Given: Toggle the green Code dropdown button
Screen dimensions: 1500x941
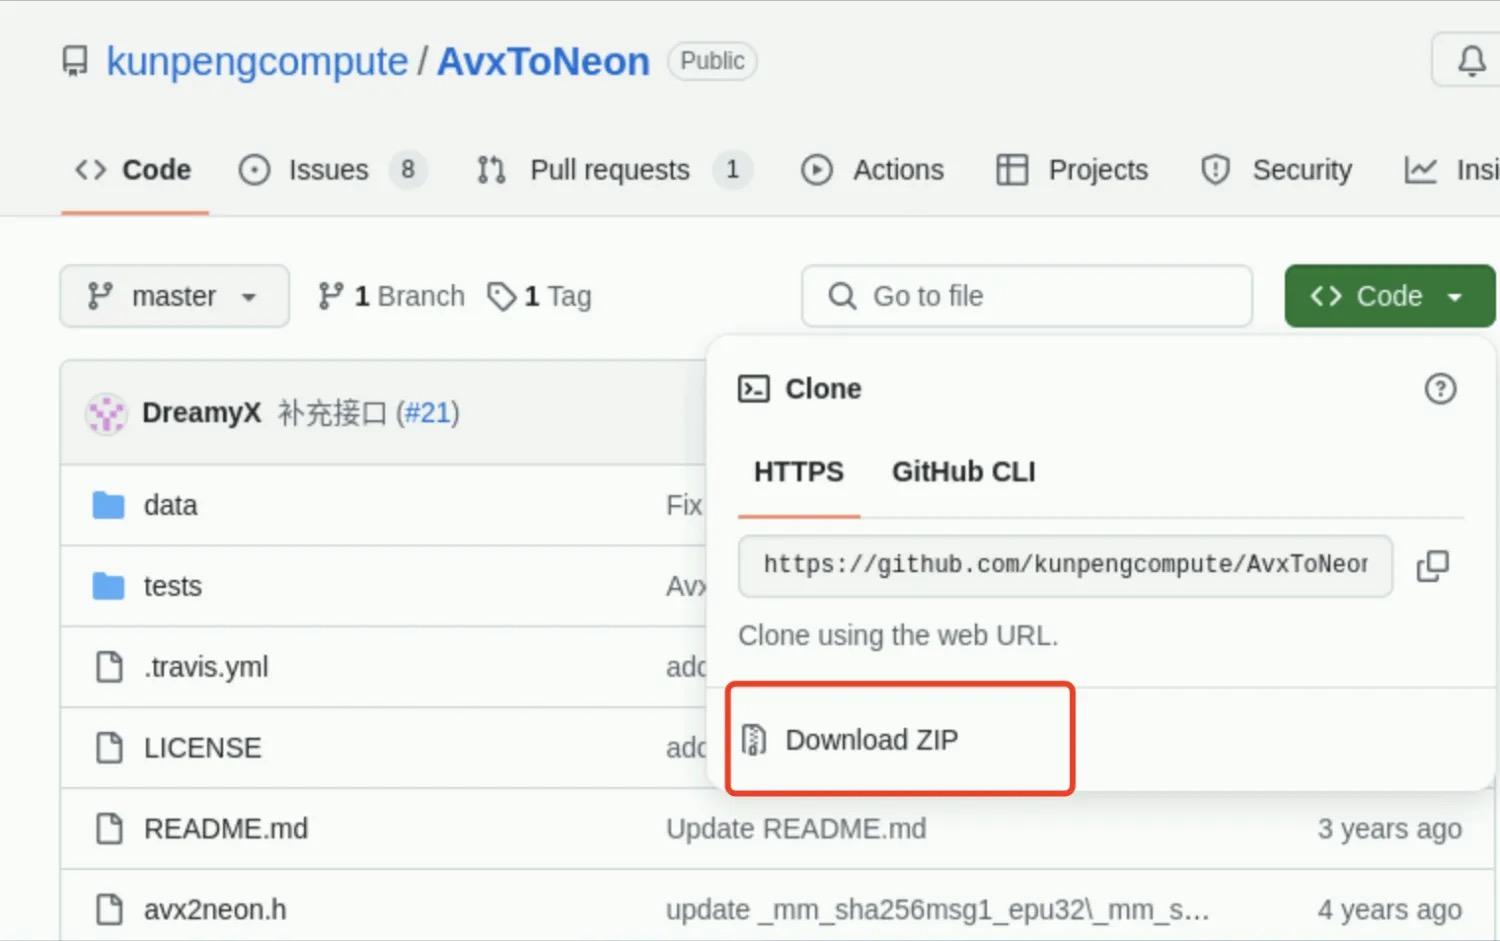Looking at the screenshot, I should click(1389, 296).
